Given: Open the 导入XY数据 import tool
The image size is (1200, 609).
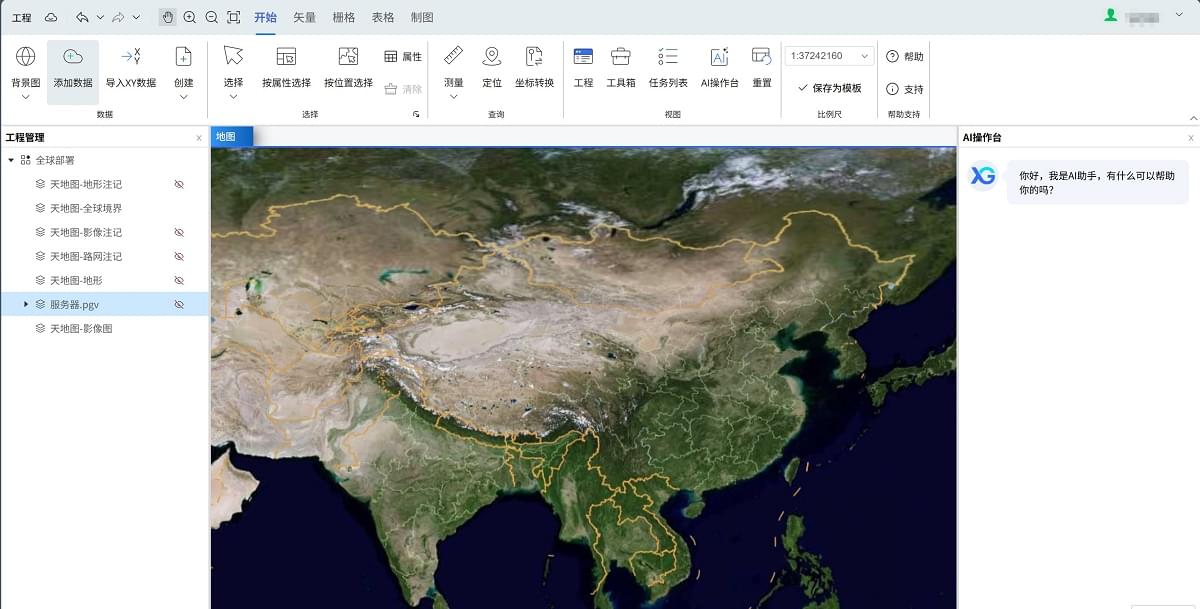Looking at the screenshot, I should click(x=130, y=58).
